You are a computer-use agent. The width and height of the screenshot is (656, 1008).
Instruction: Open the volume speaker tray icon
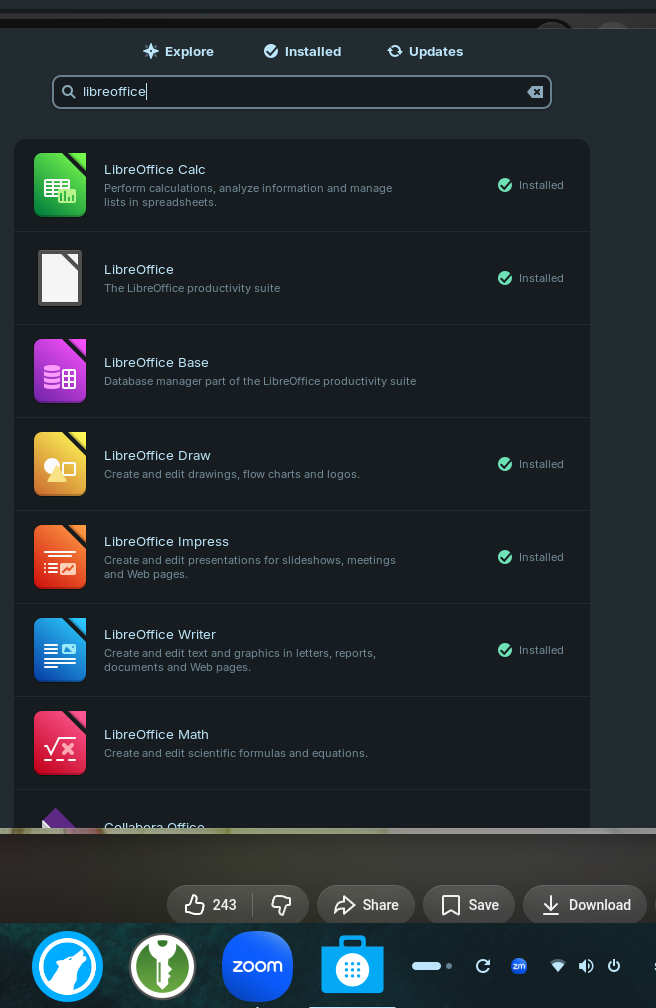pos(586,966)
